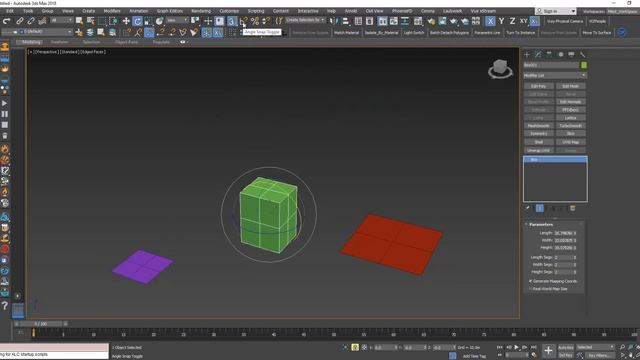Toggle Real-World Map Size checkbox
The height and width of the screenshot is (360, 640).
coord(531,289)
